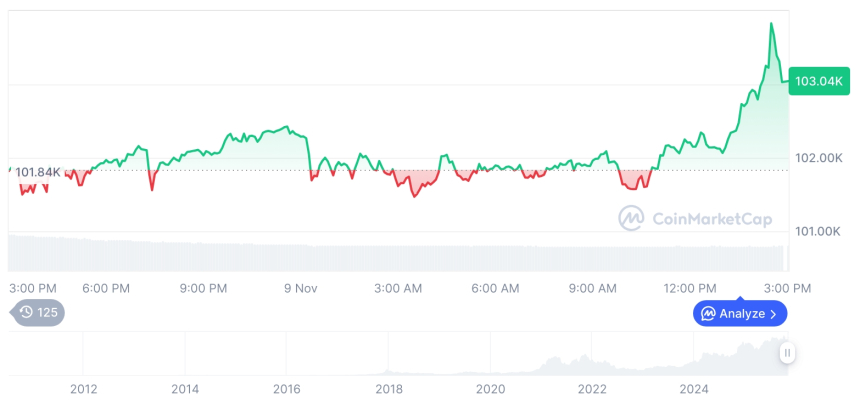Image resolution: width=860 pixels, height=401 pixels.
Task: Select 2020 on the range navigator
Action: coord(490,388)
